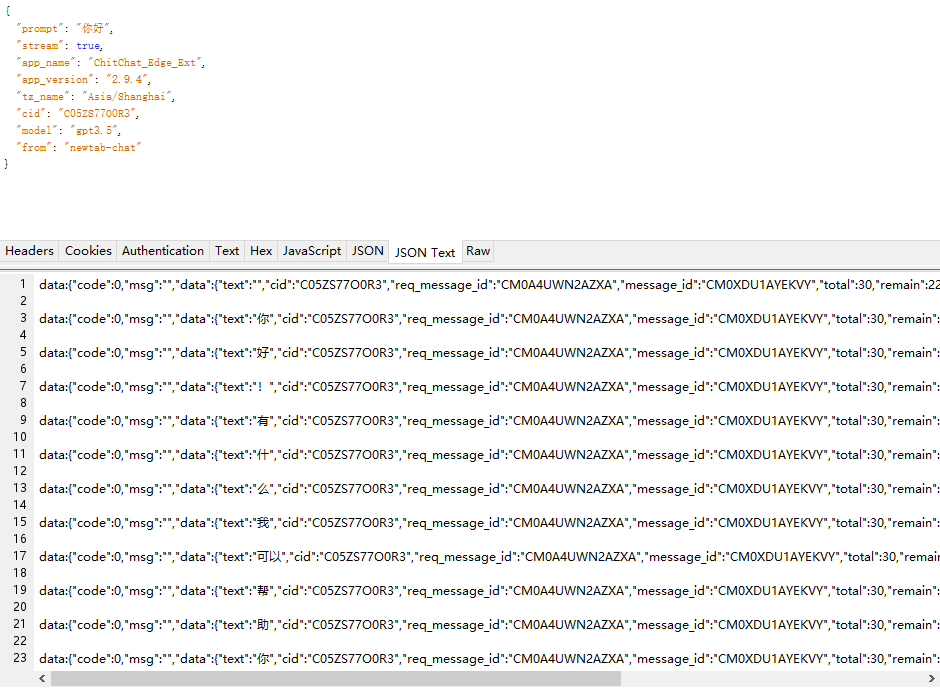Click line number 1 in the gutter
940x688 pixels.
coord(21,285)
